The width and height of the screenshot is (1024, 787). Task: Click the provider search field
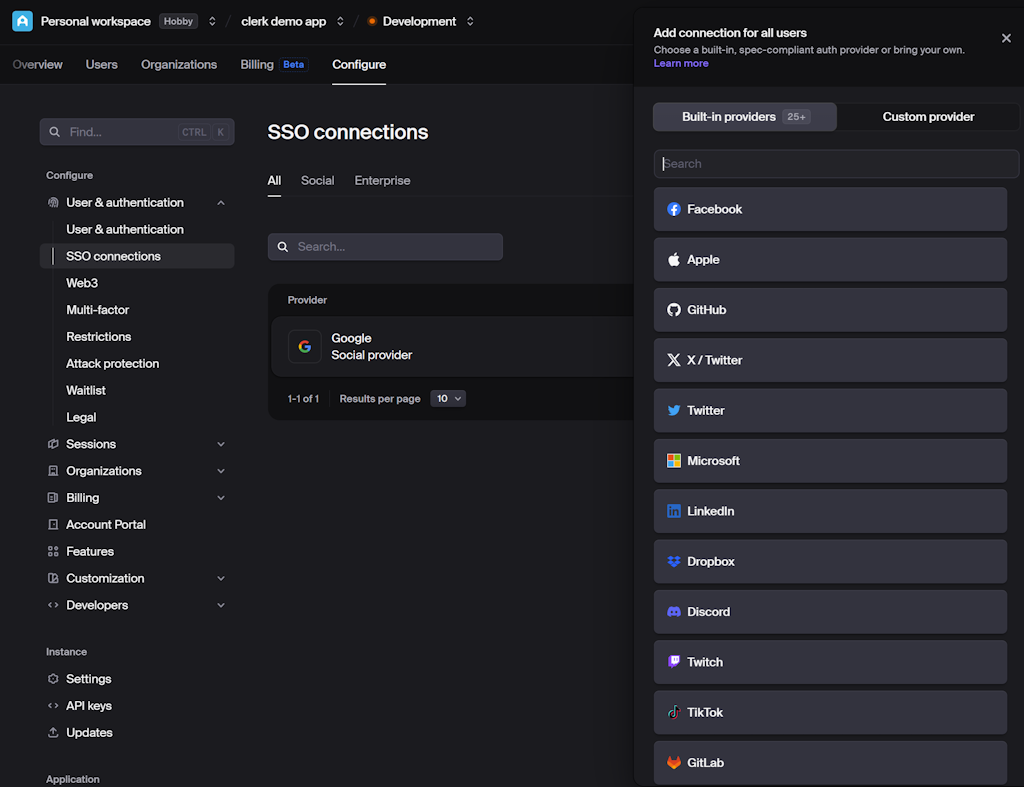[836, 163]
